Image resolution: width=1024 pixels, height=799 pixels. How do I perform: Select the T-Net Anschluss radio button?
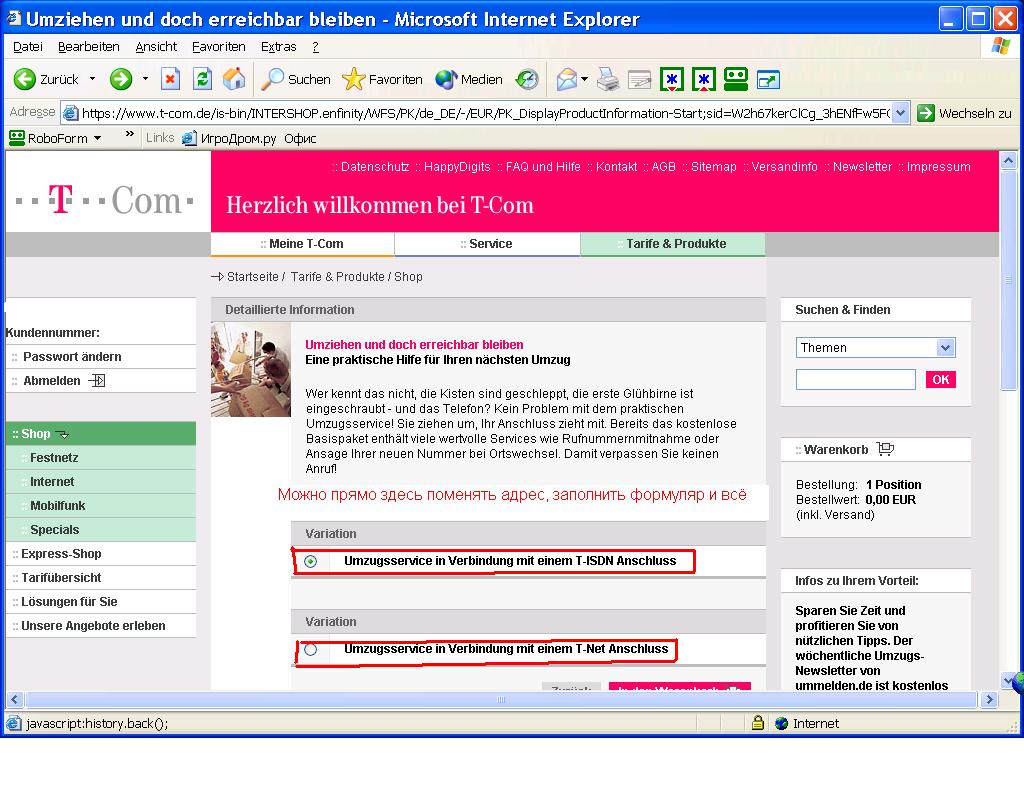click(x=311, y=649)
